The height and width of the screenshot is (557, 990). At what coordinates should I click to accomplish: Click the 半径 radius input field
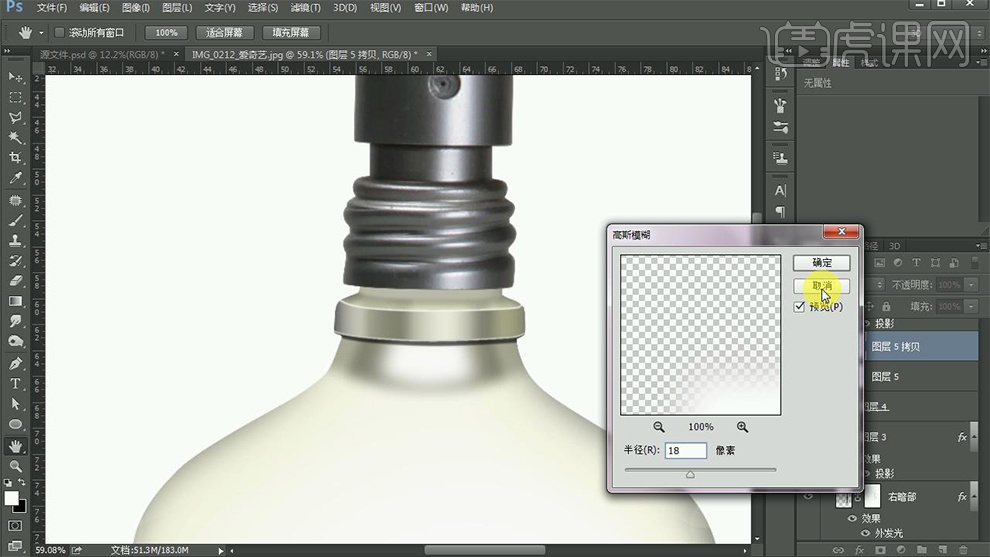coord(685,451)
